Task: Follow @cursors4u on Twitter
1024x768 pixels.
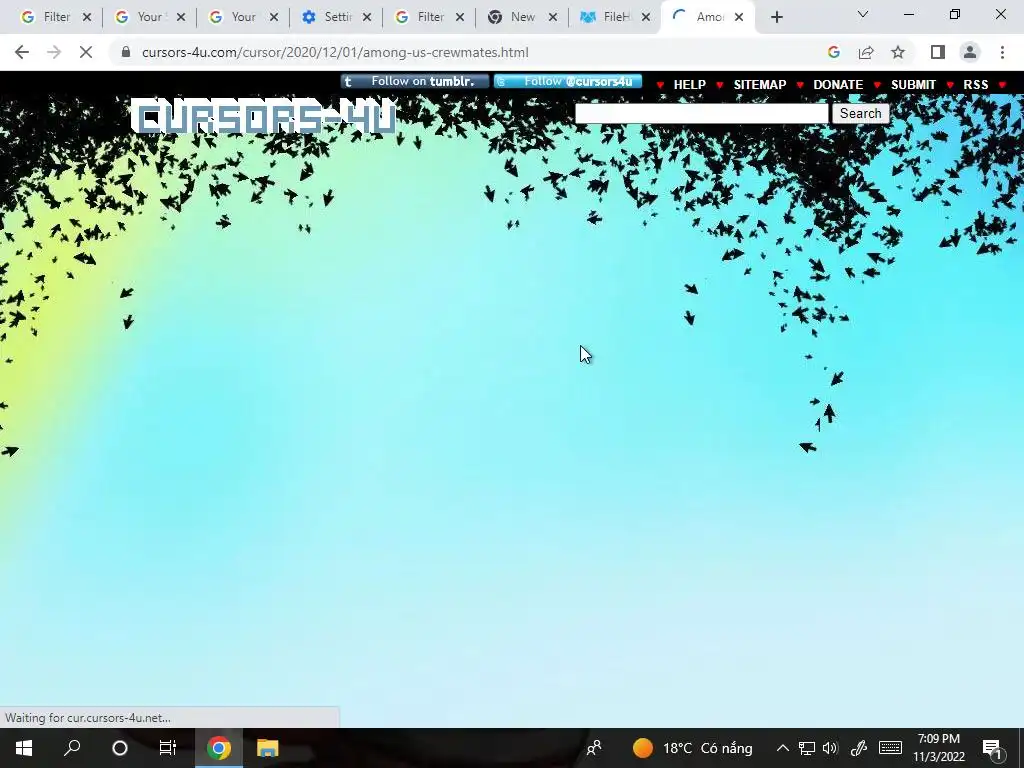Action: pyautogui.click(x=568, y=82)
